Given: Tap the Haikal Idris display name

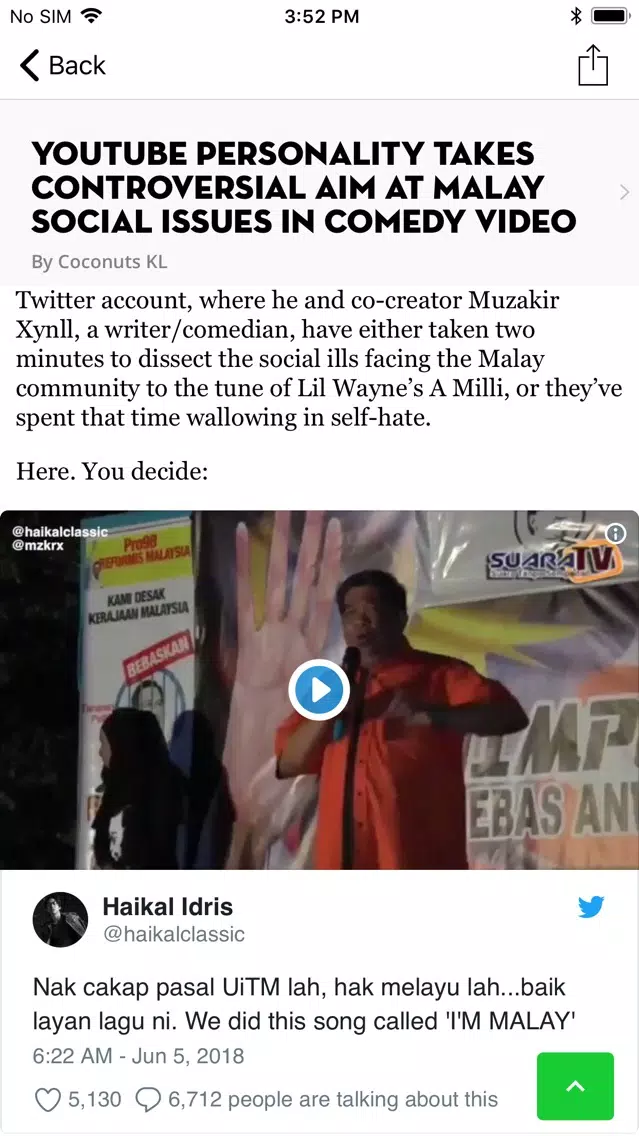Looking at the screenshot, I should click(x=168, y=906).
